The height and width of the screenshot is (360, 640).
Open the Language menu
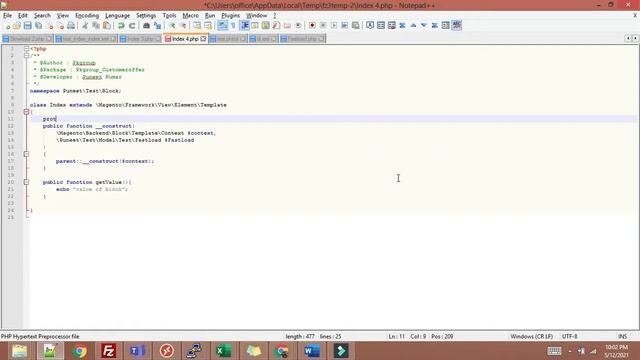point(117,16)
